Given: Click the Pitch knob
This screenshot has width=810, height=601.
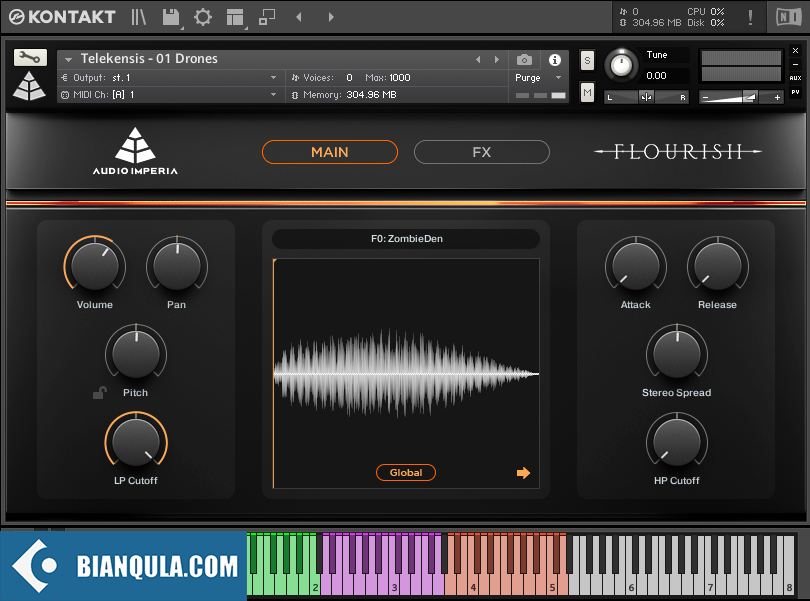Looking at the screenshot, I should coord(136,353).
